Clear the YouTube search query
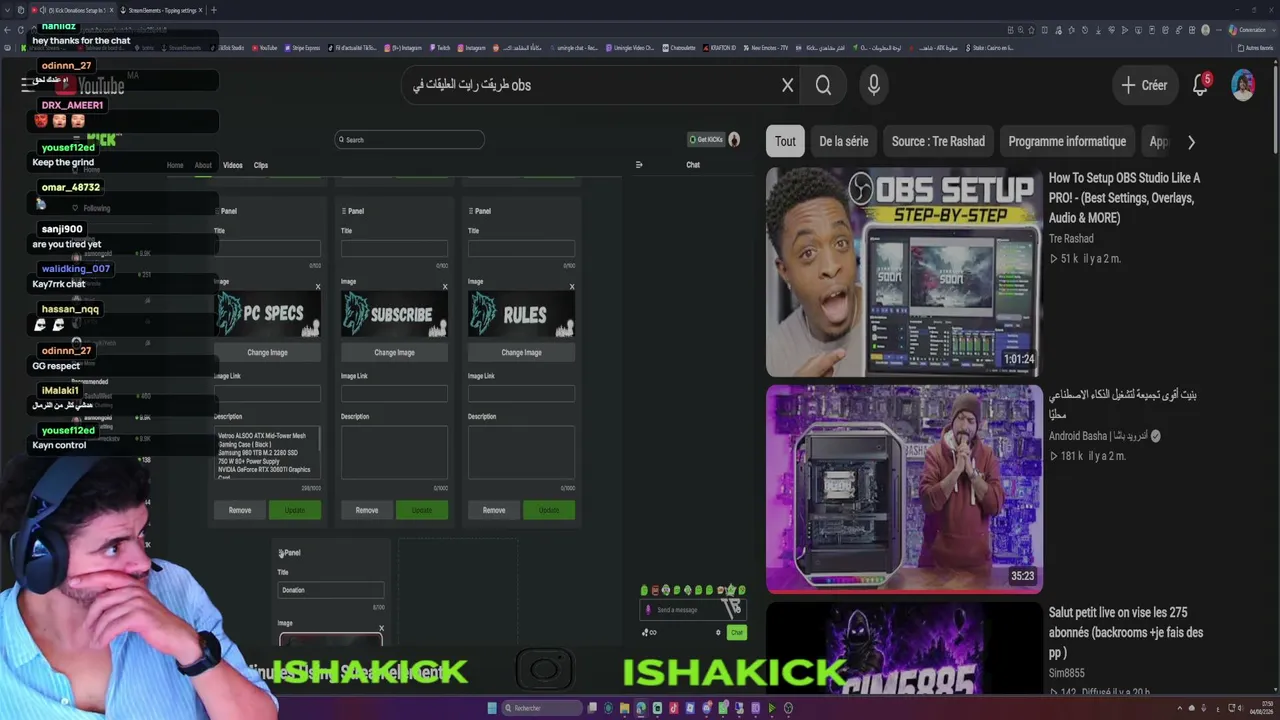Viewport: 1280px width, 720px height. (787, 85)
